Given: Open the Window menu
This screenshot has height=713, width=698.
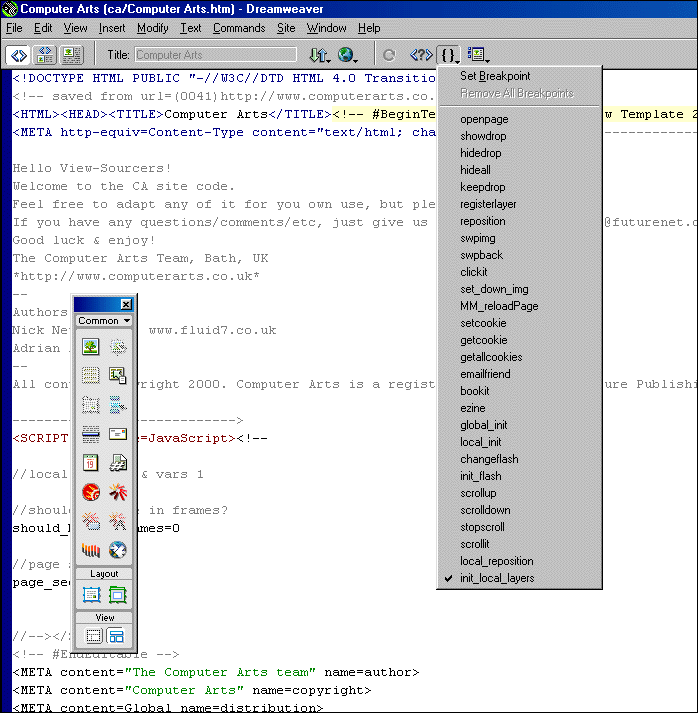Looking at the screenshot, I should (x=326, y=28).
